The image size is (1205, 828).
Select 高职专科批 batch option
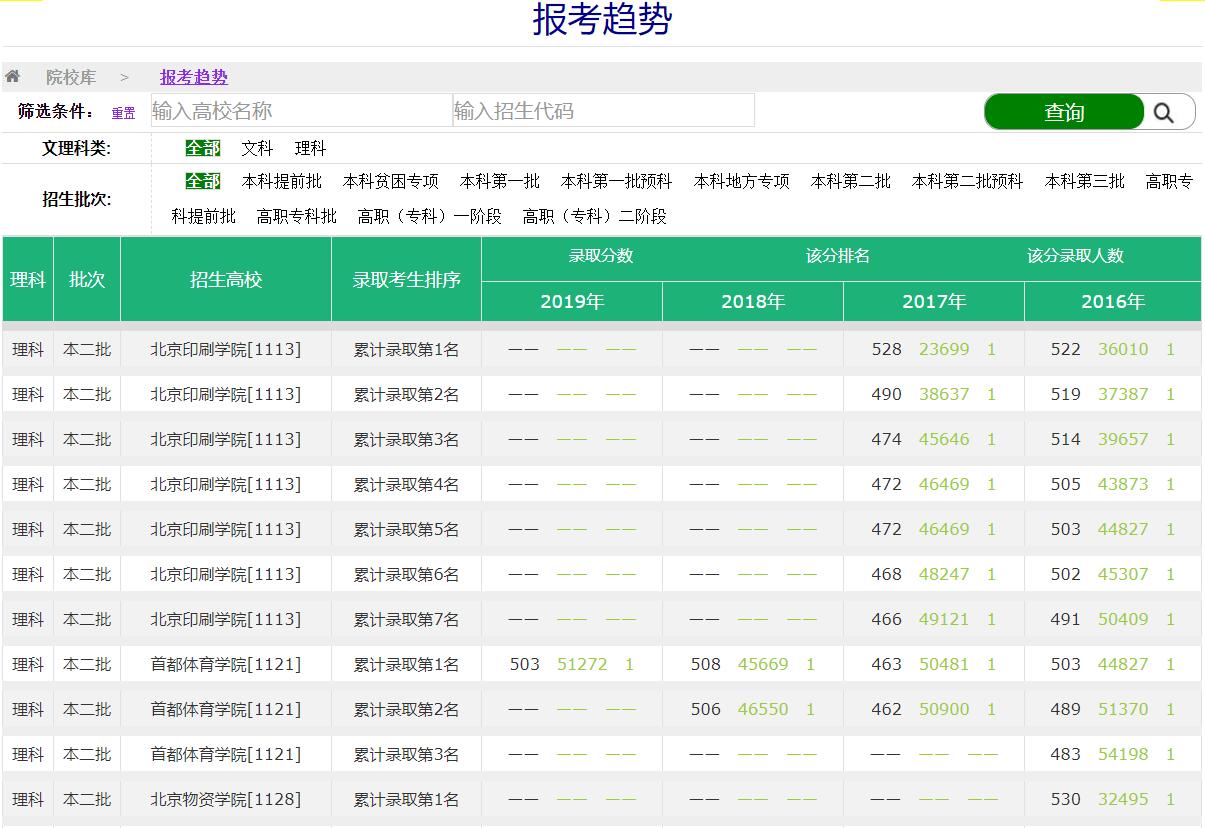click(x=297, y=216)
